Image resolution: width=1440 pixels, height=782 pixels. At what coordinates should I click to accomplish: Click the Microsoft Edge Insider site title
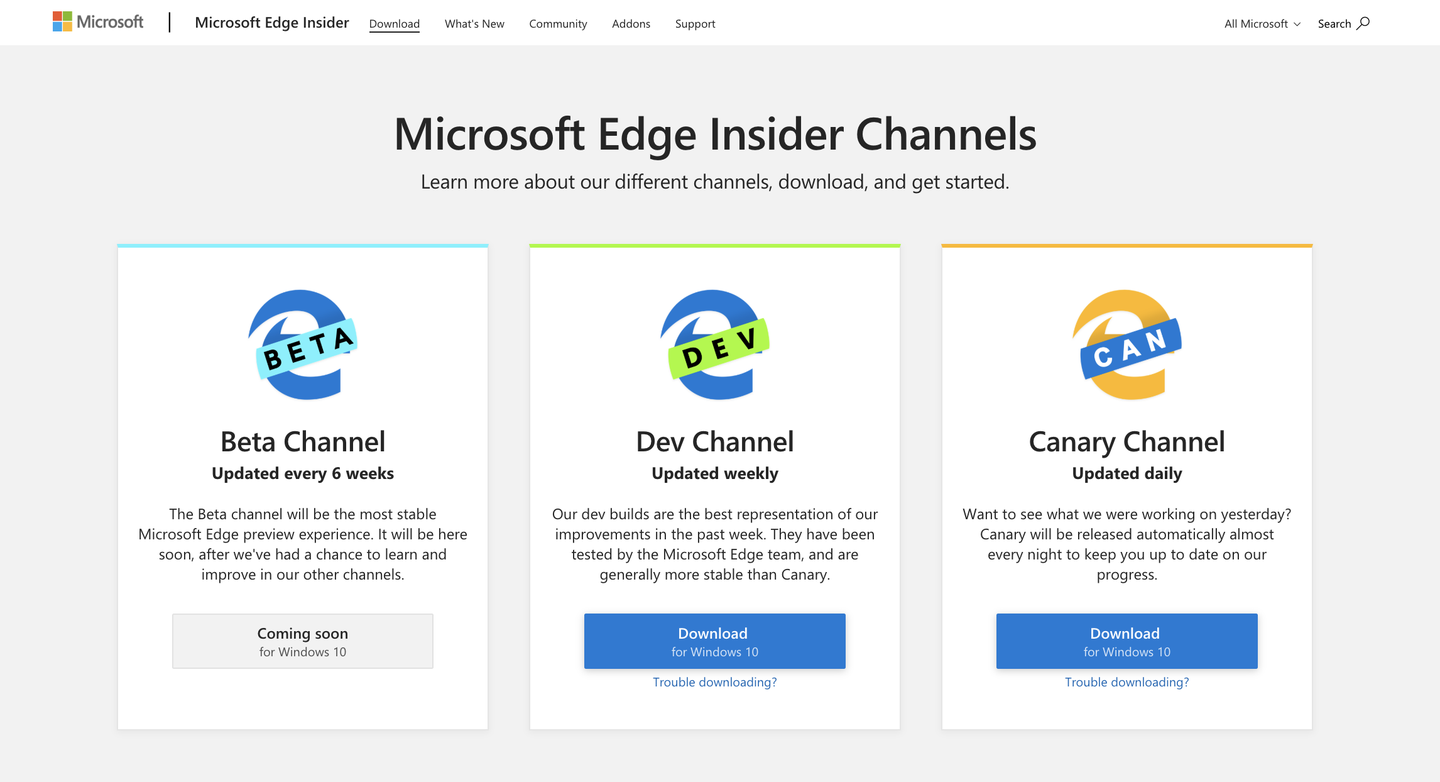(x=272, y=23)
